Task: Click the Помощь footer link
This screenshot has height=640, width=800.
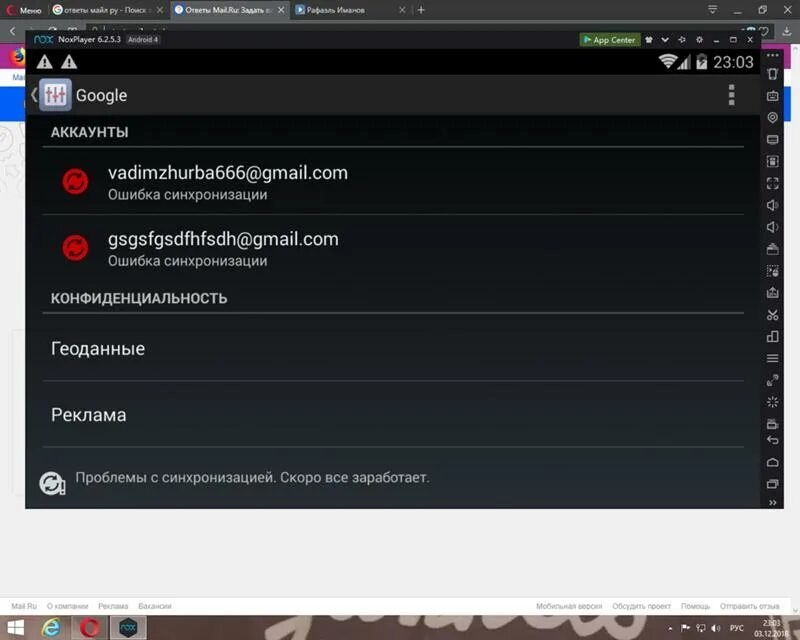Action: click(x=695, y=606)
